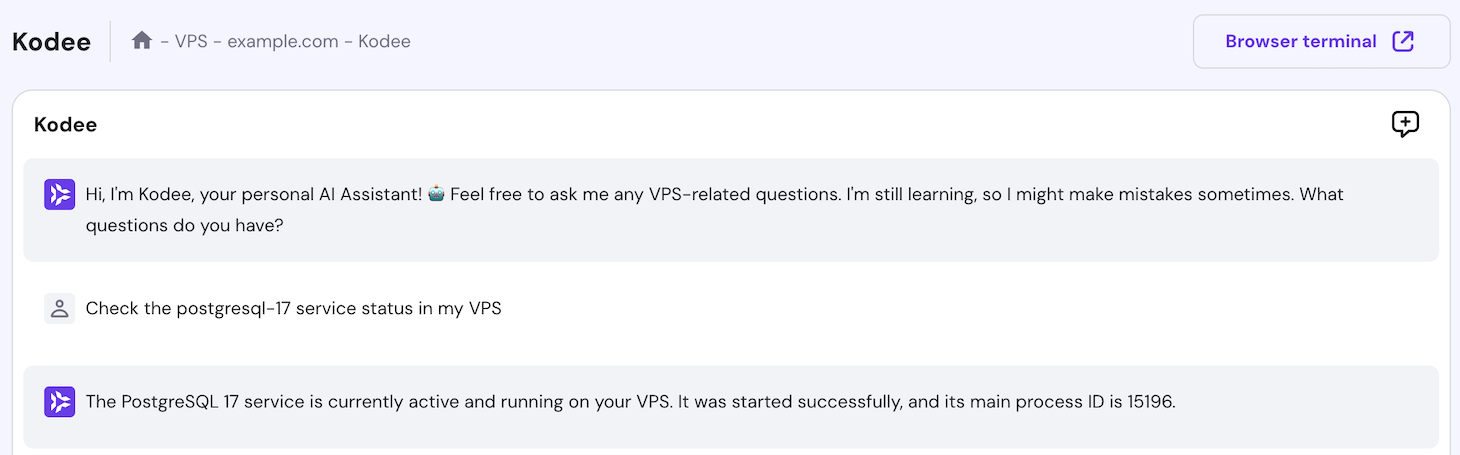1460x455 pixels.
Task: Click the large Kodee page title
Action: click(51, 42)
